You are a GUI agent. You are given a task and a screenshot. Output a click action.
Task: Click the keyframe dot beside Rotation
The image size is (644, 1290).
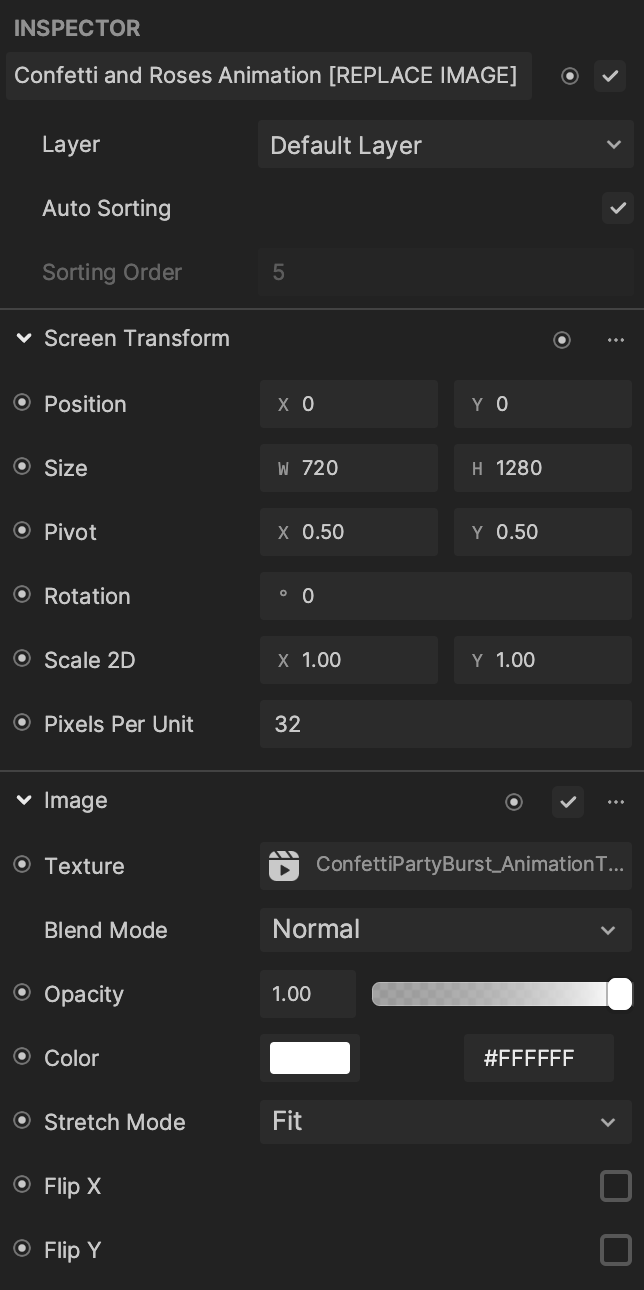21,595
